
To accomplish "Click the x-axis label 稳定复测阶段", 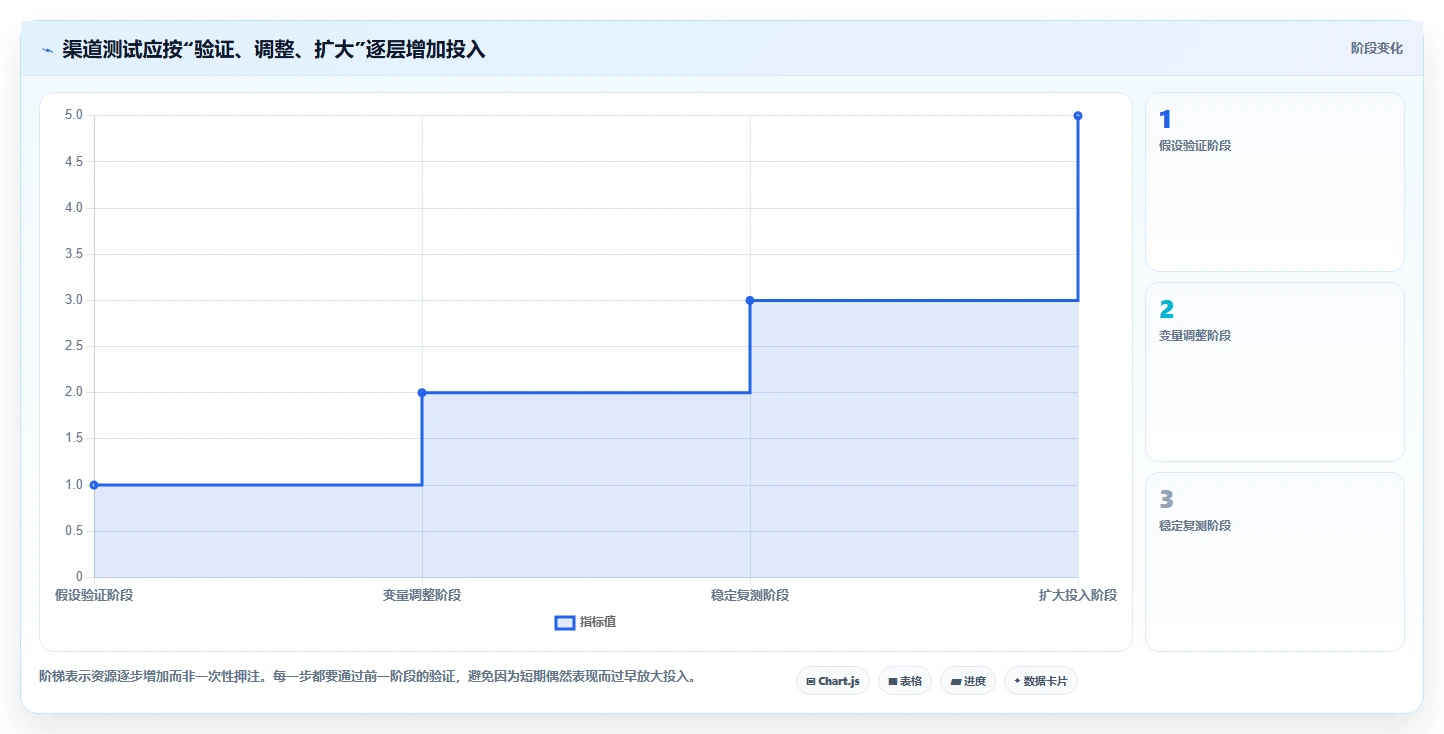I will pyautogui.click(x=750, y=595).
